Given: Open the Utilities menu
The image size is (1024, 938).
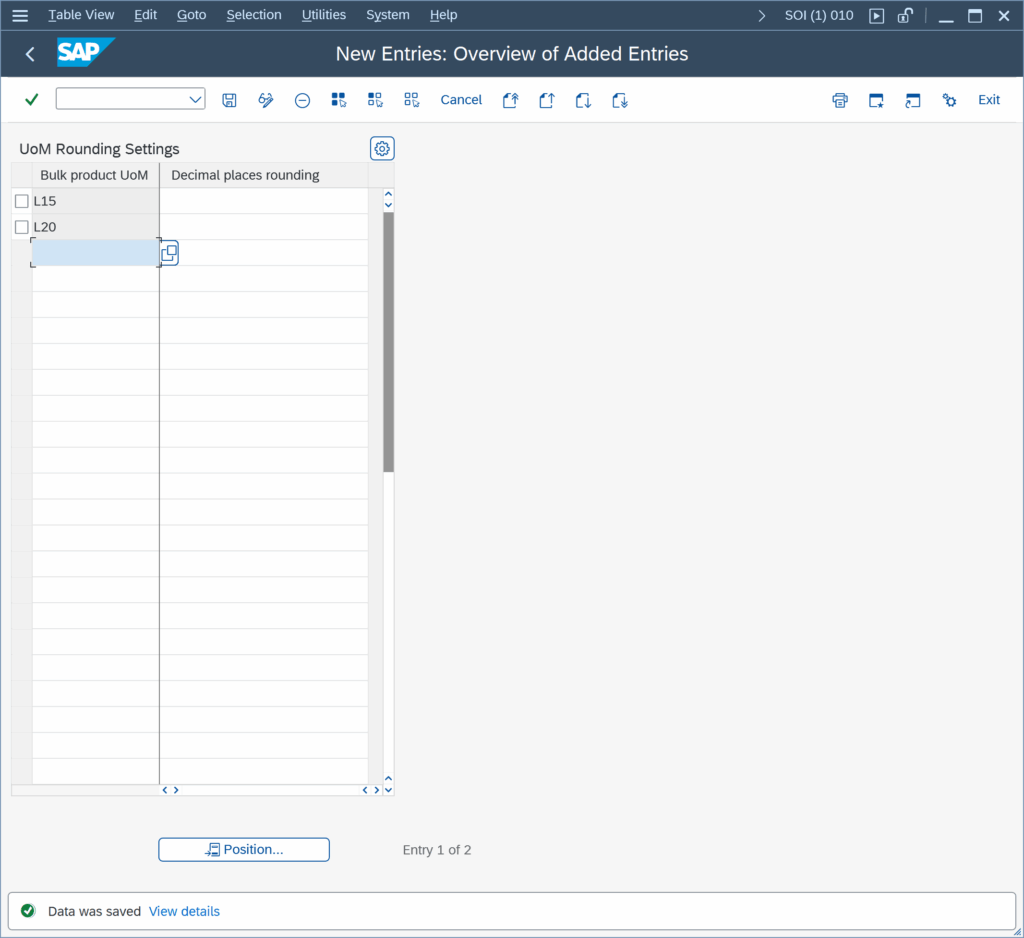Looking at the screenshot, I should coord(323,15).
